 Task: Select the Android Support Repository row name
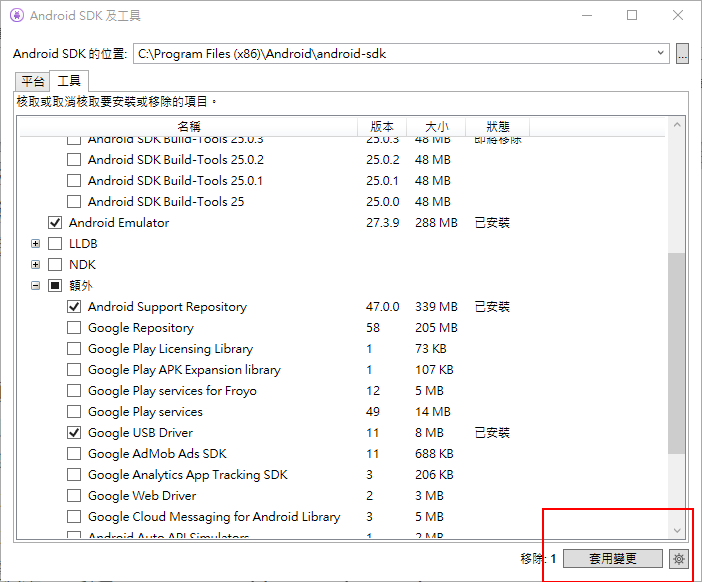[167, 307]
